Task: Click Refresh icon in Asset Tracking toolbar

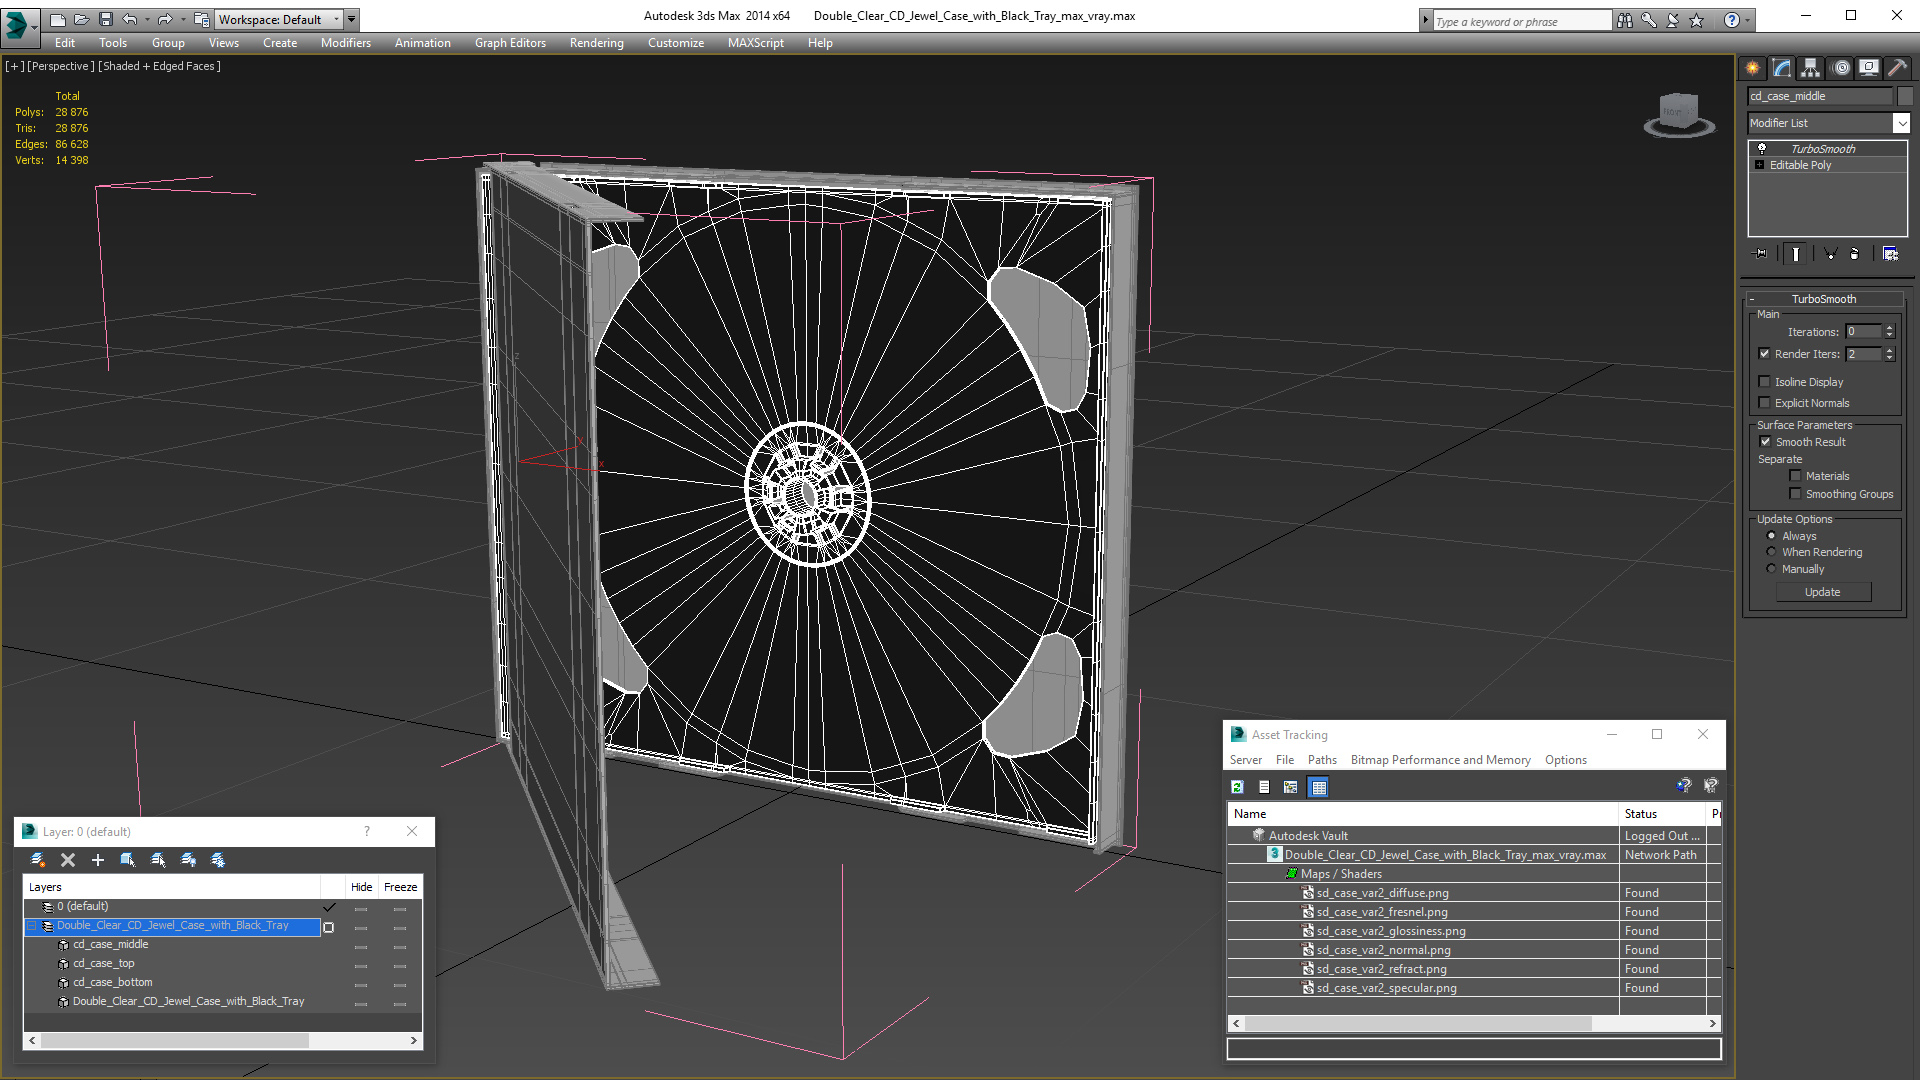Action: tap(1237, 787)
